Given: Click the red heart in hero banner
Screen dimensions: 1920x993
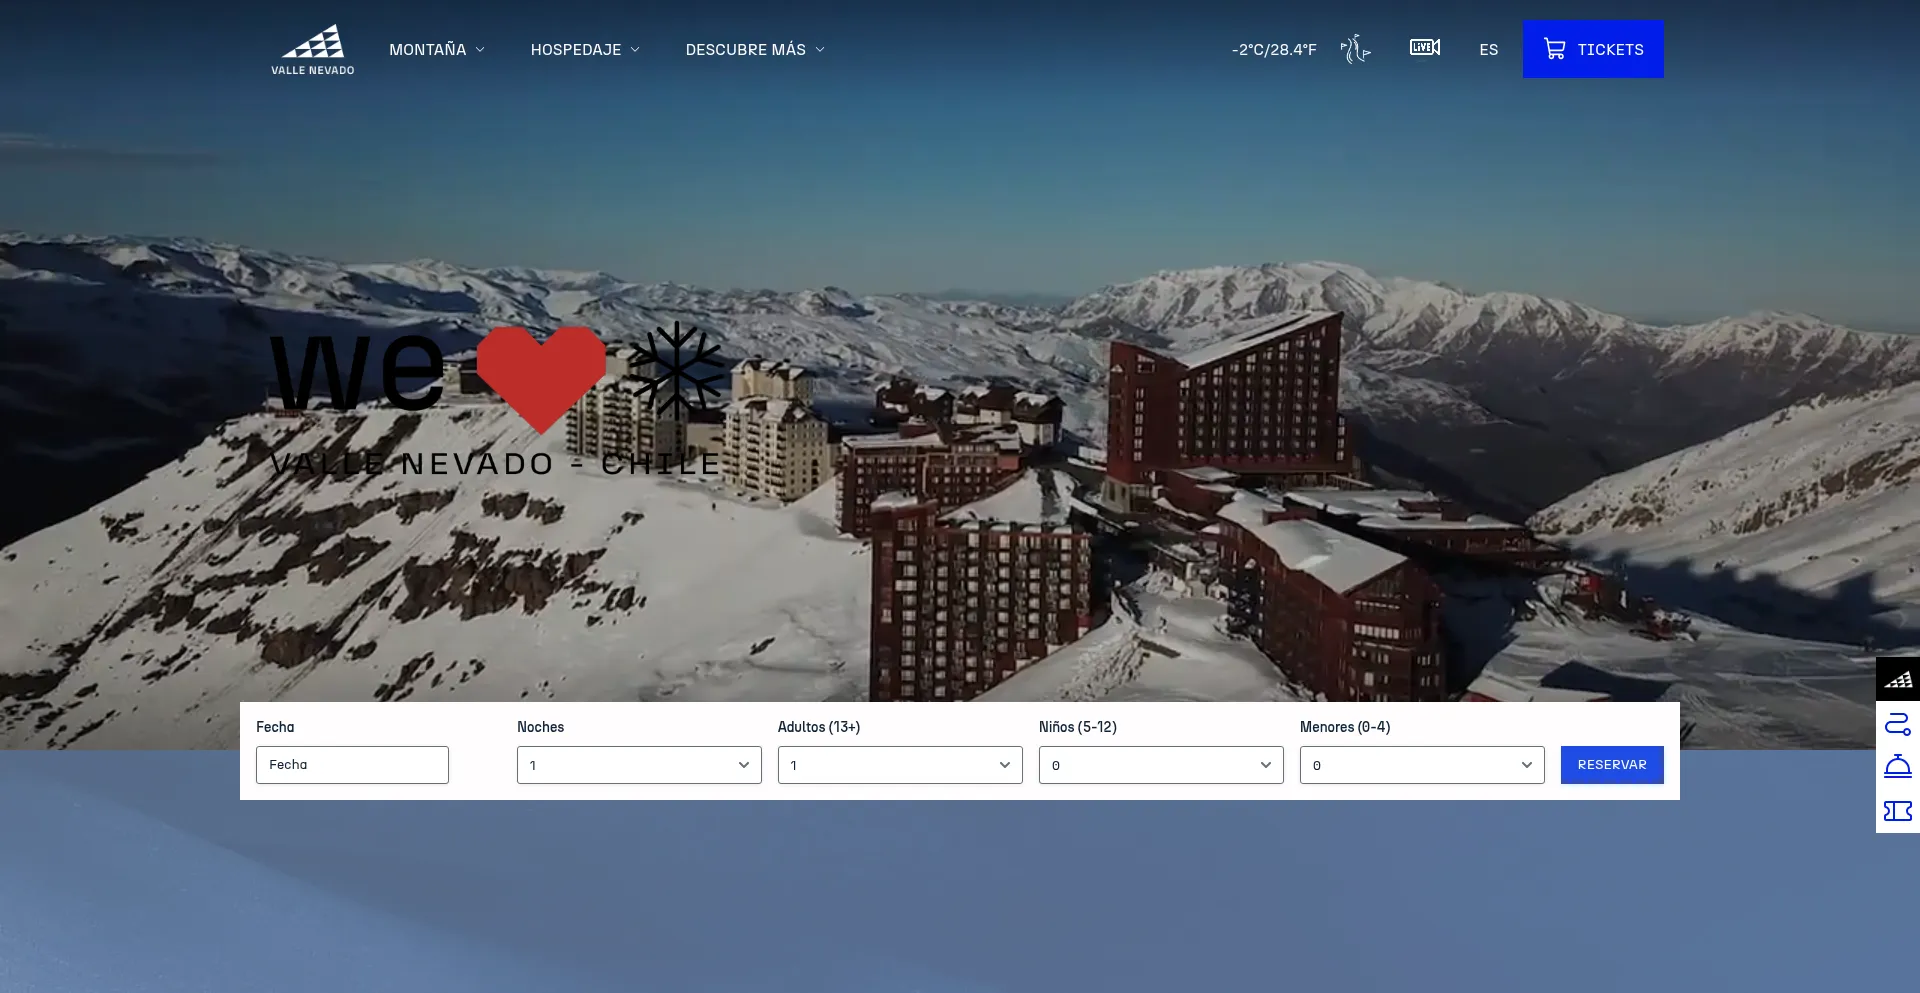Looking at the screenshot, I should [x=541, y=379].
